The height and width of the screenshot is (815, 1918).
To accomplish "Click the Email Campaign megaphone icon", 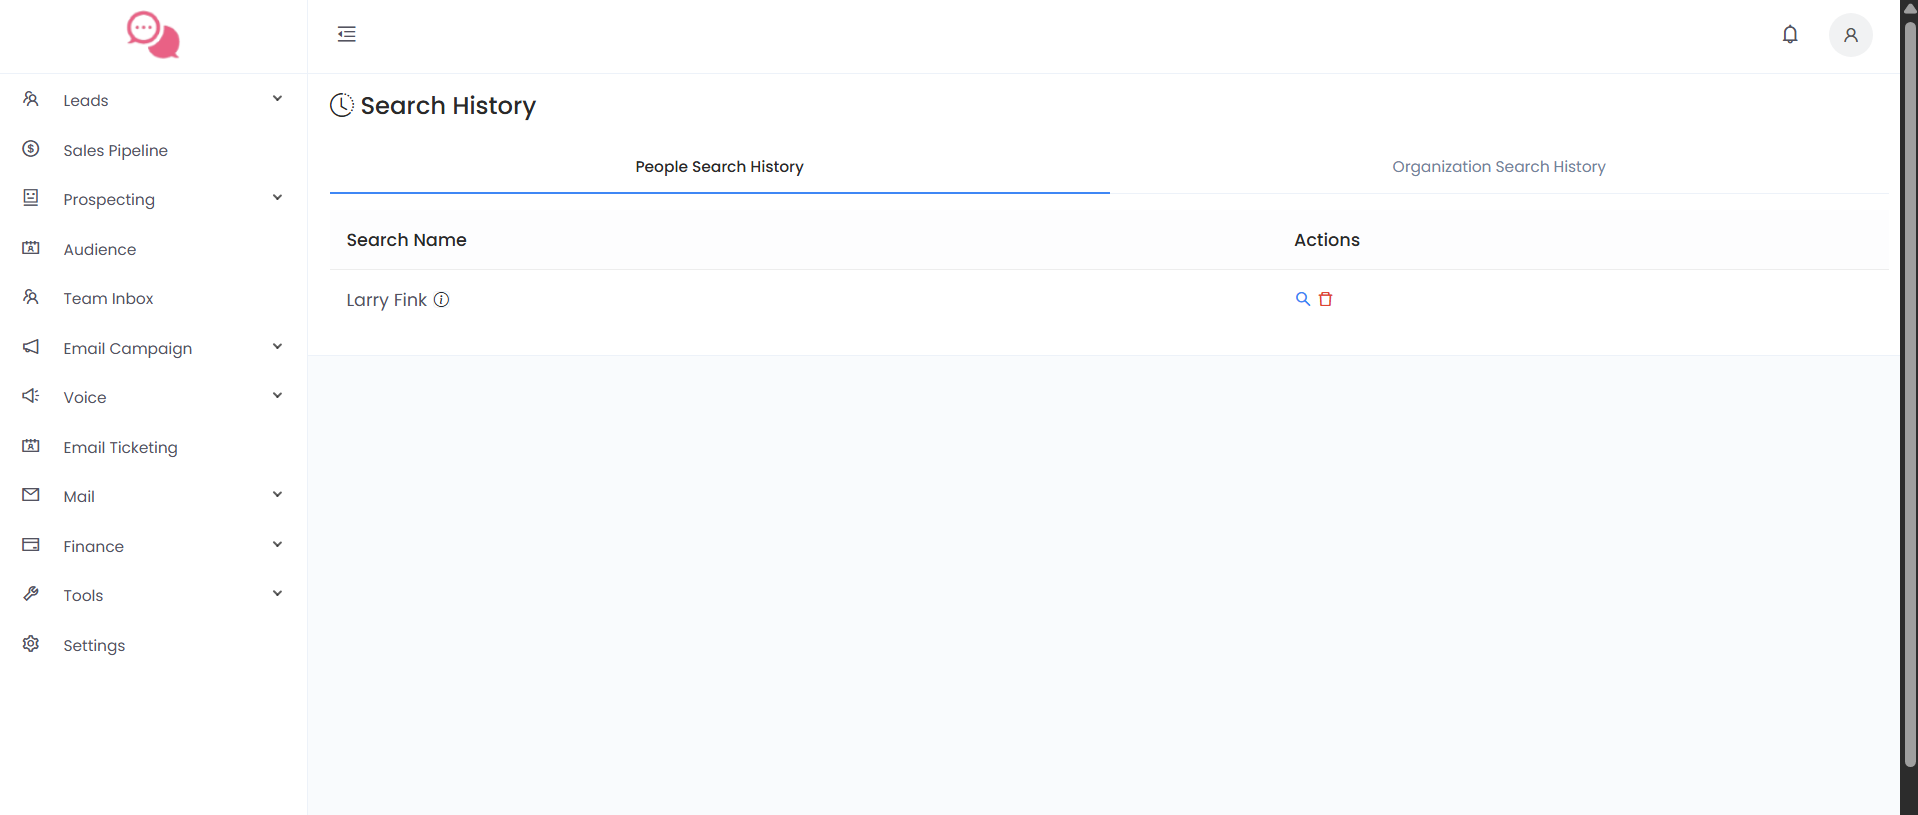I will (x=31, y=347).
